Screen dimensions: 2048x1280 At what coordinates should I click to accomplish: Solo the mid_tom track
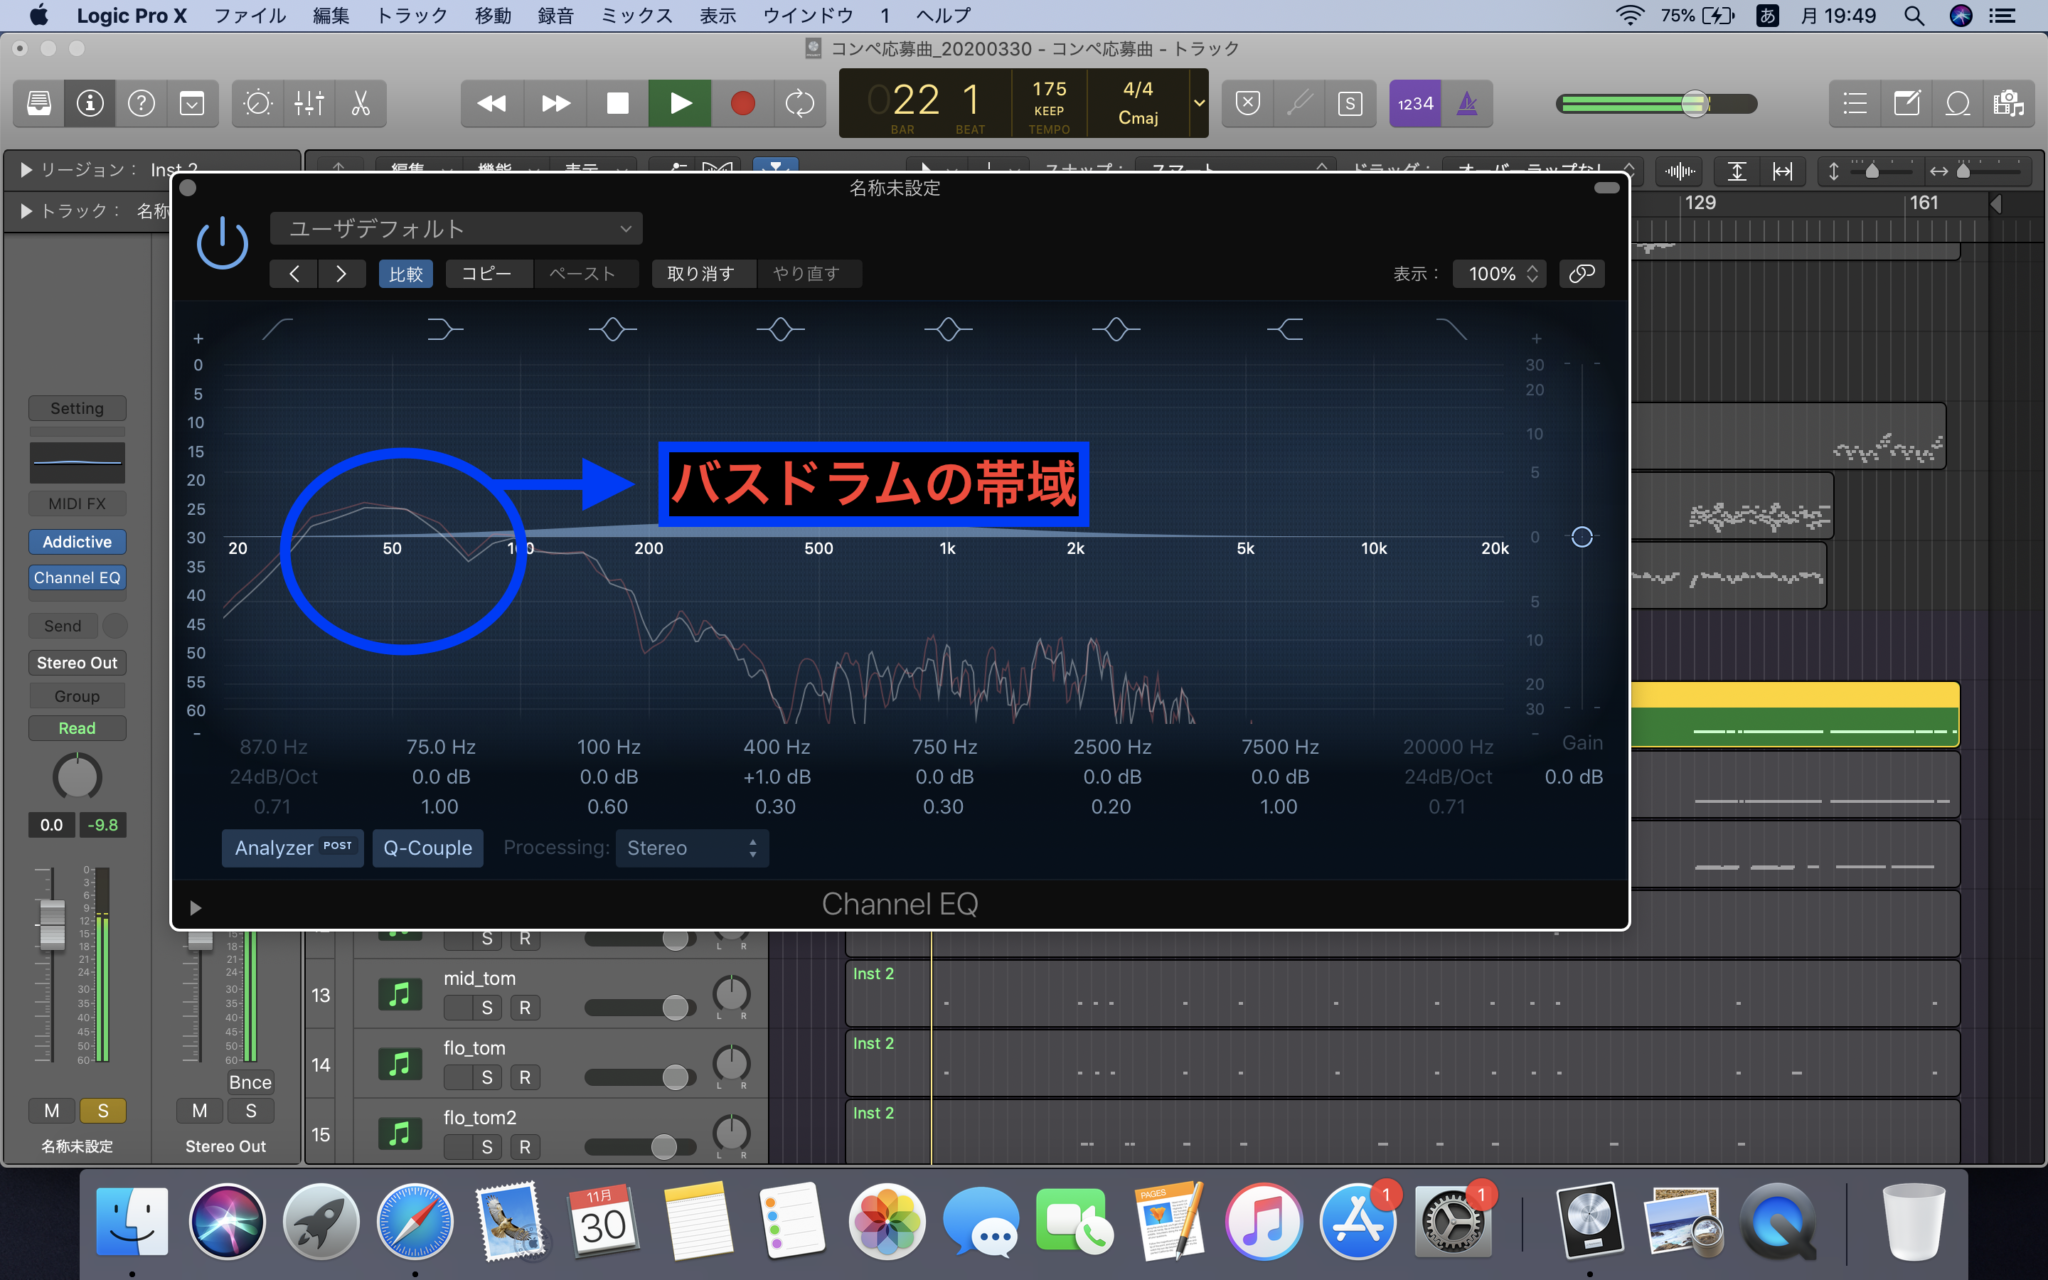pos(487,1007)
